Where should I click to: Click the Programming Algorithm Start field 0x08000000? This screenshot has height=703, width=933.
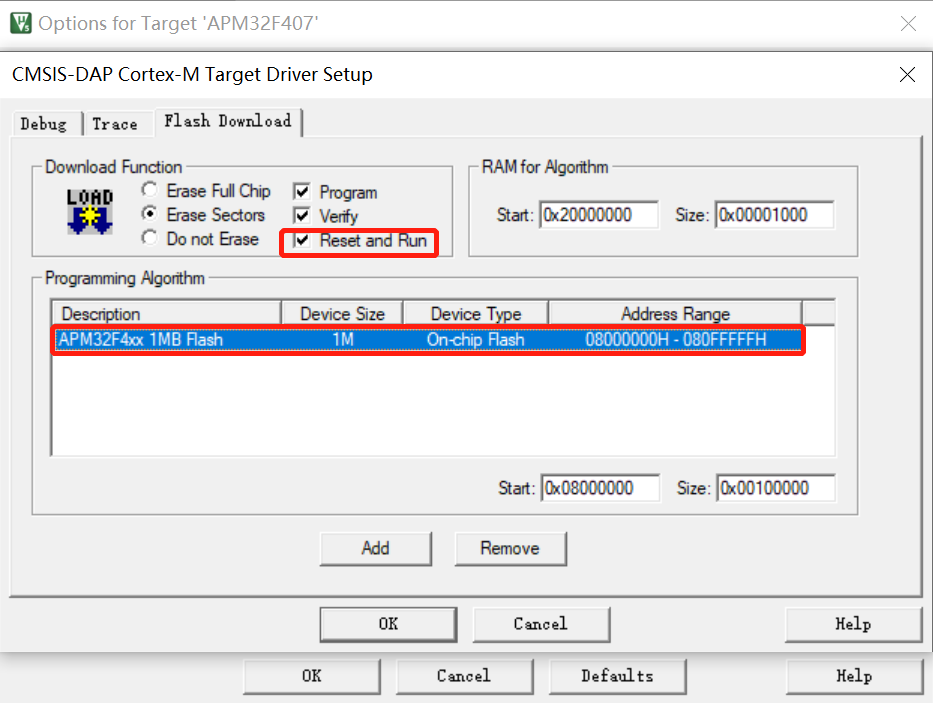tap(600, 488)
